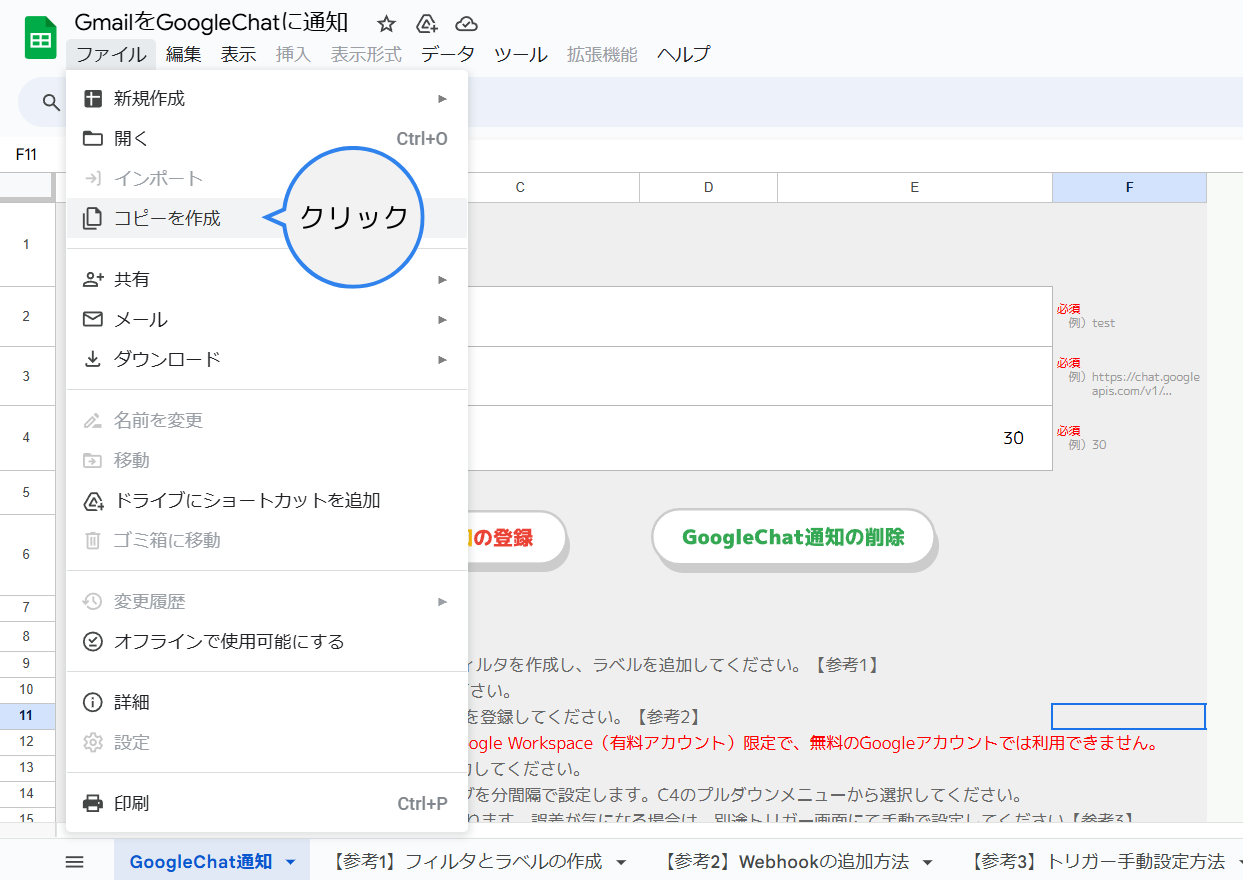Open the ファイル menu
The height and width of the screenshot is (880, 1243).
pos(111,54)
